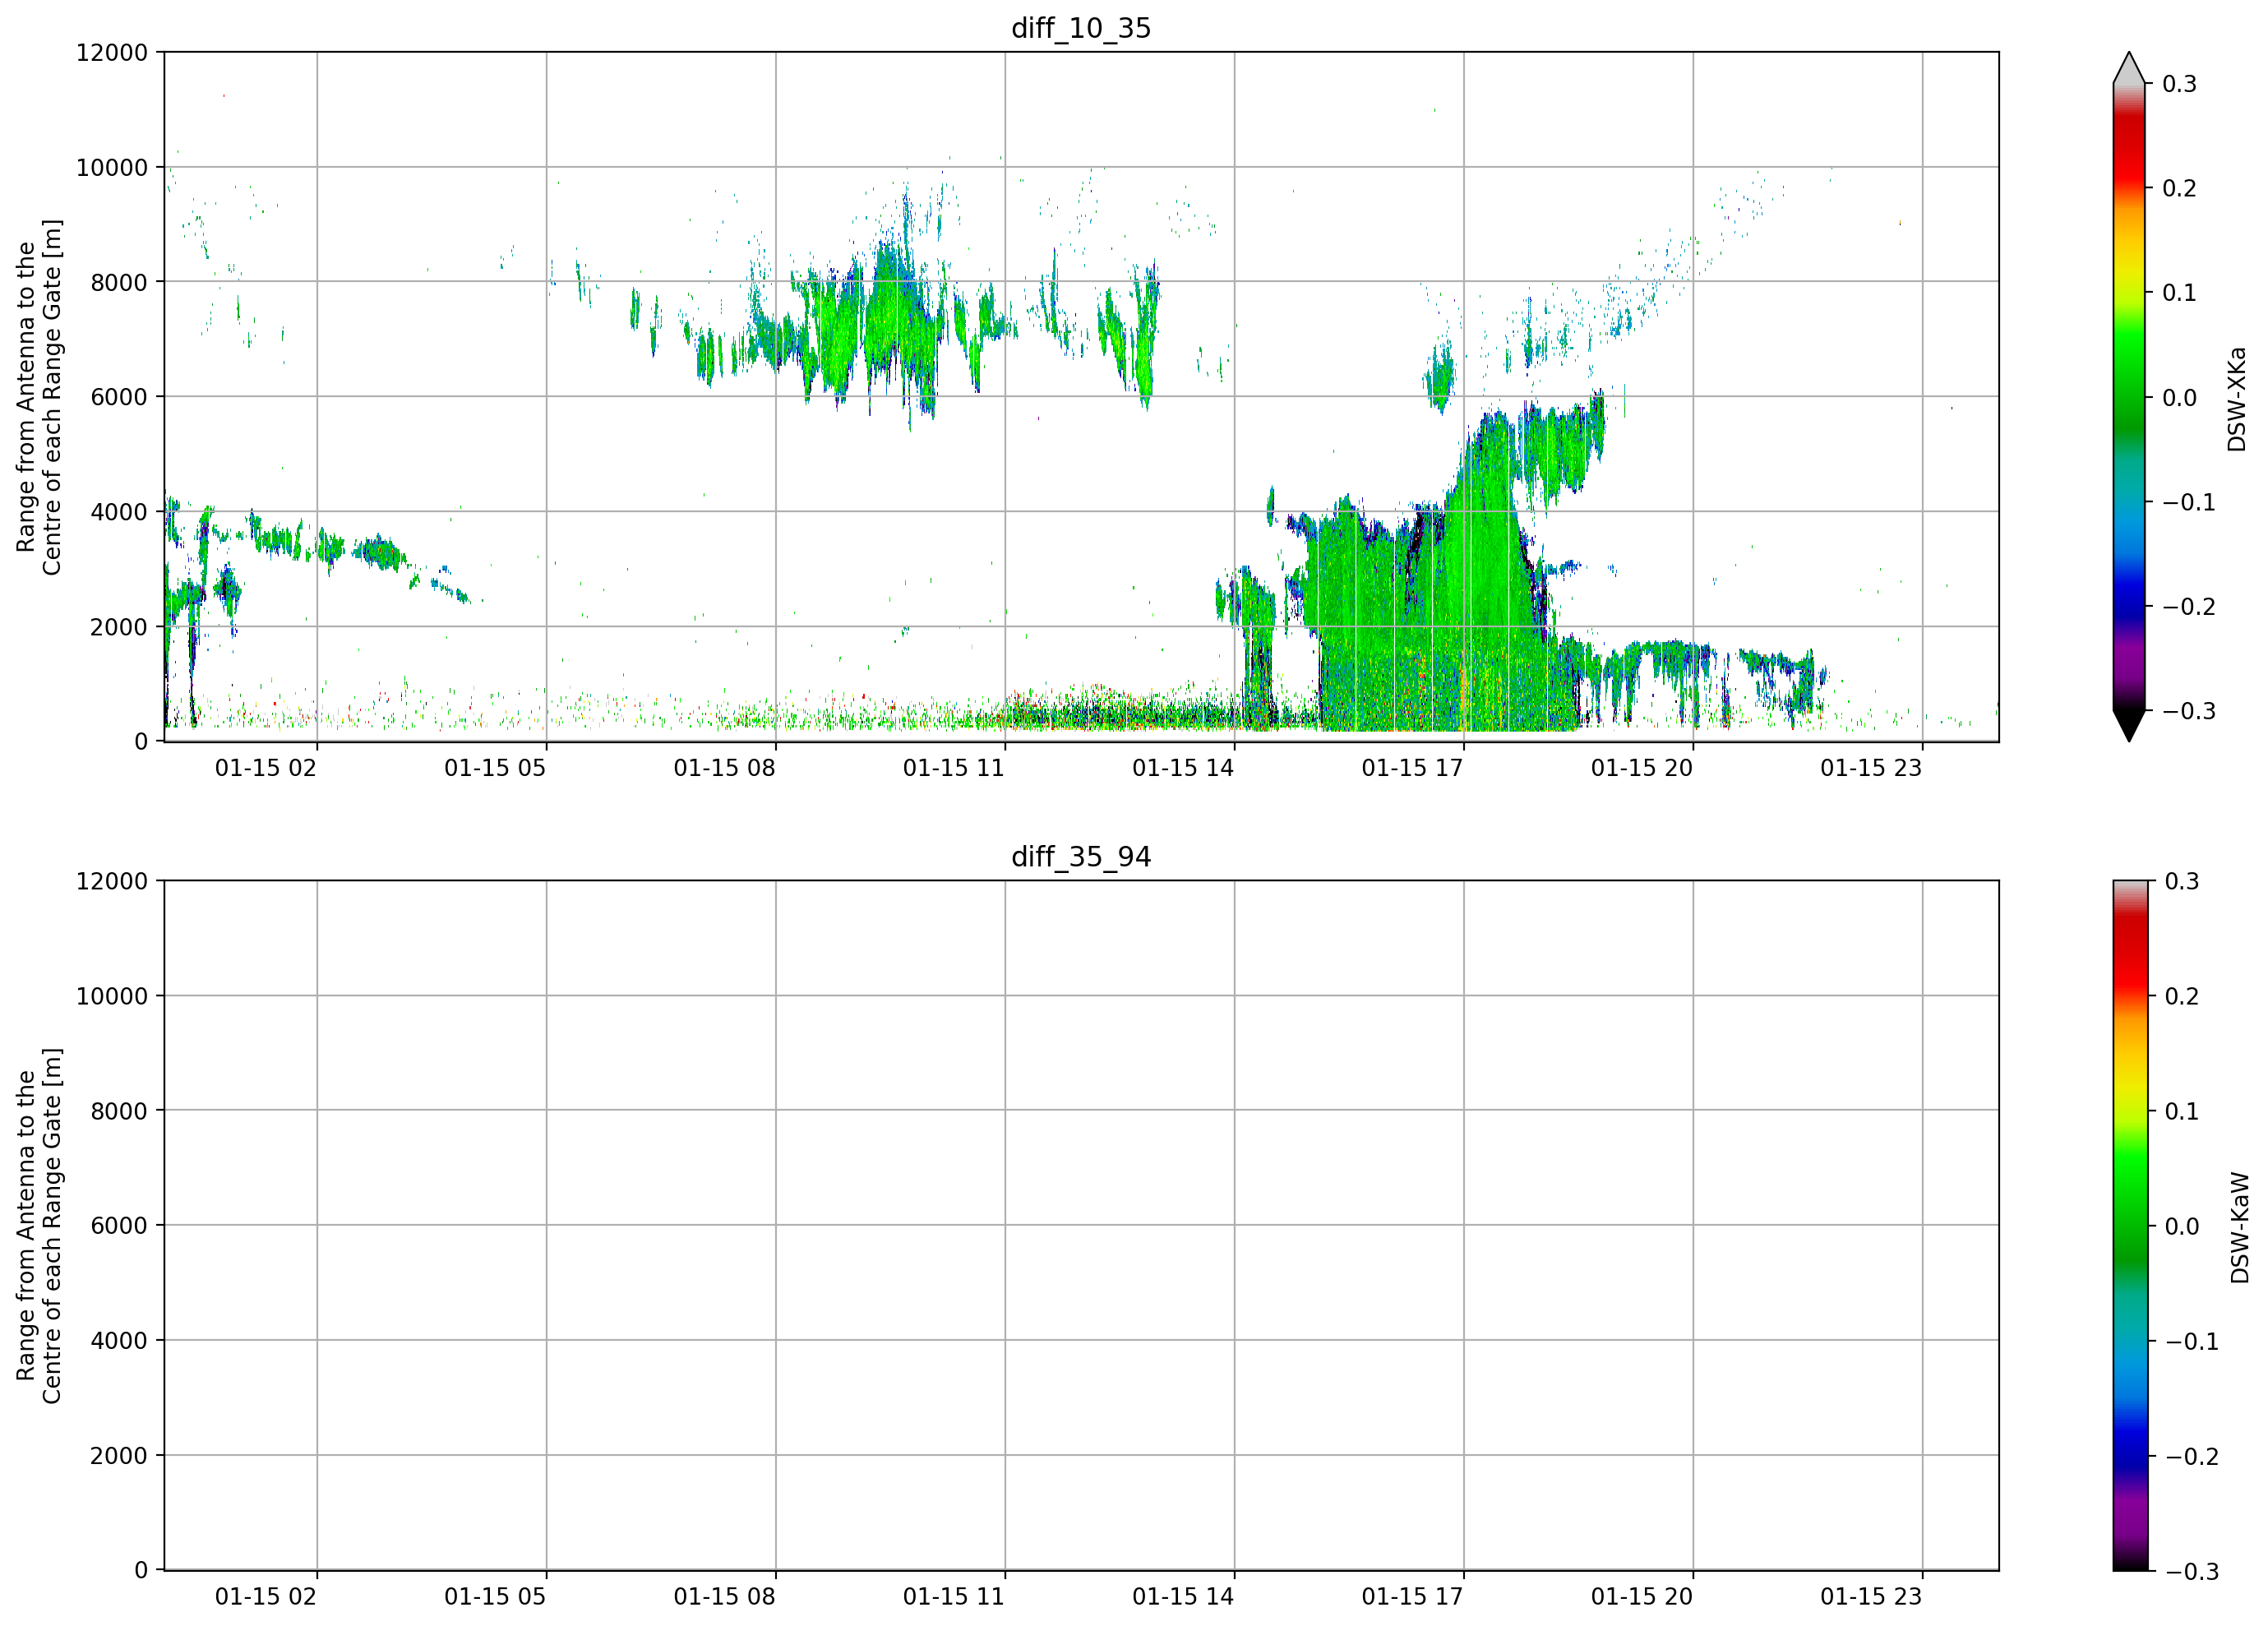Click the 01-15 08 time tick under diff_10_35

(x=724, y=768)
